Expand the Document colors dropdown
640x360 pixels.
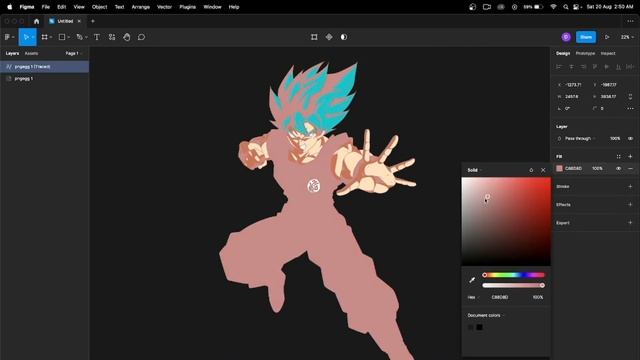tap(486, 316)
